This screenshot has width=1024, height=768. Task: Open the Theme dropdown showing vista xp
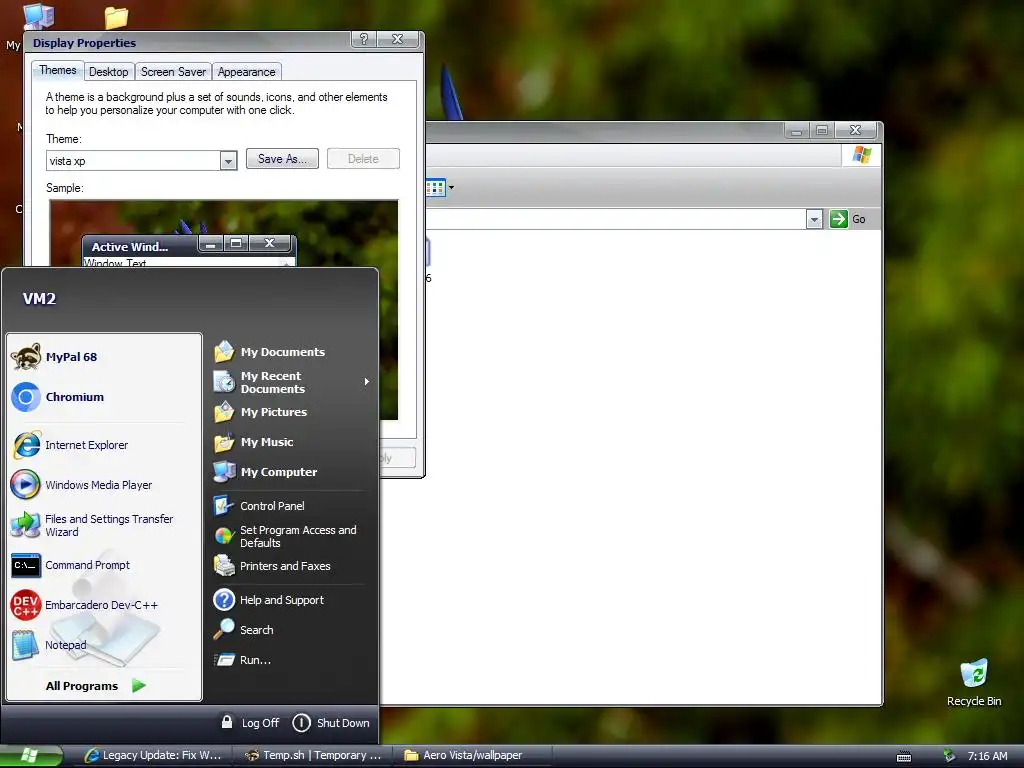pyautogui.click(x=228, y=161)
